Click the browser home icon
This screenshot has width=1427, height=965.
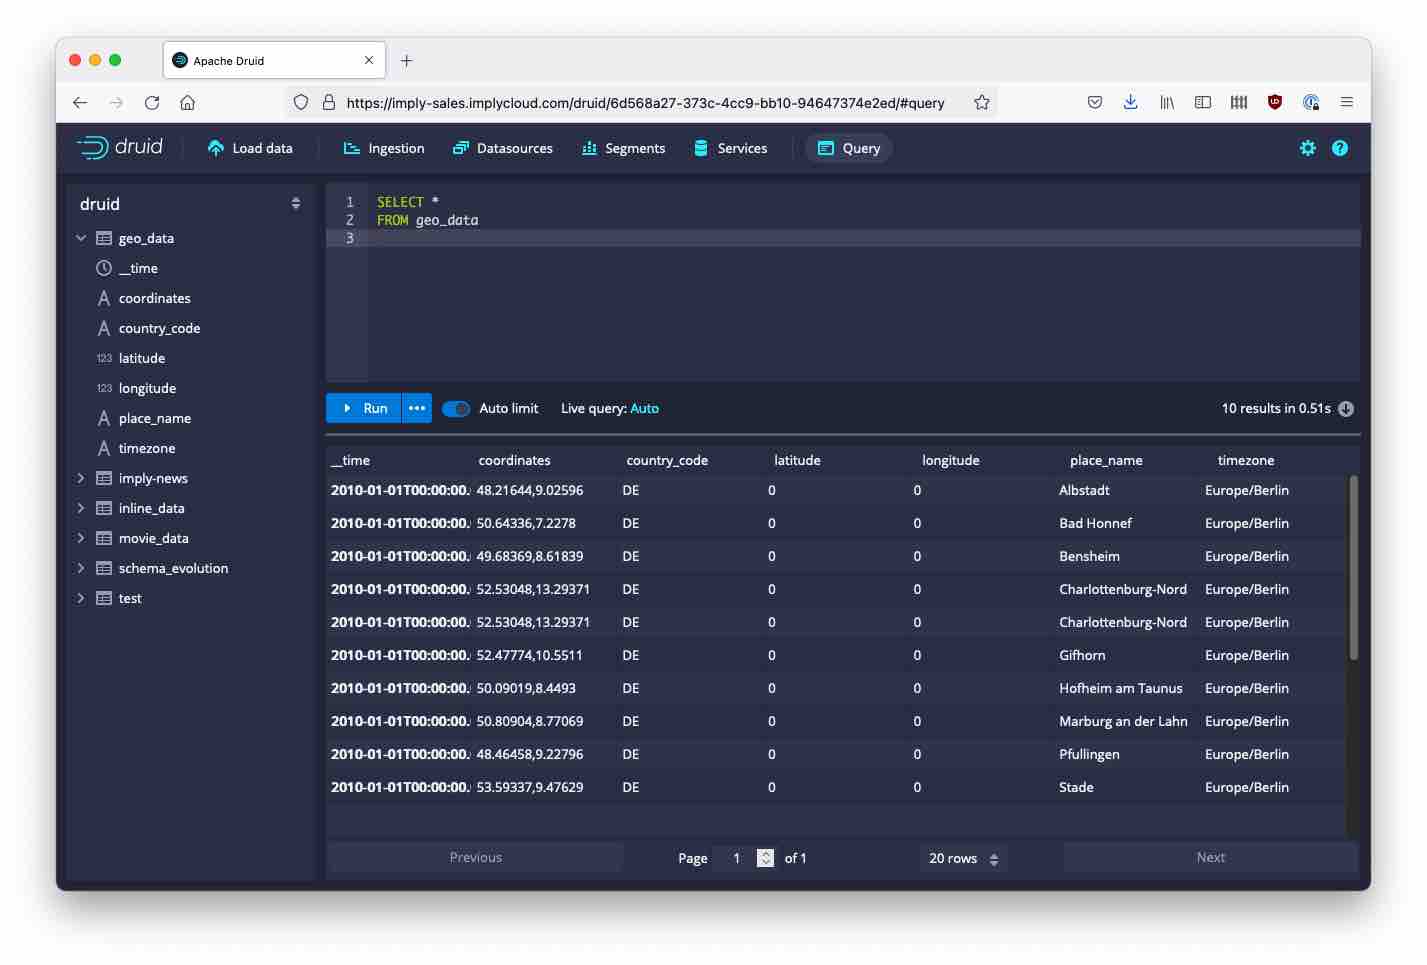point(187,102)
